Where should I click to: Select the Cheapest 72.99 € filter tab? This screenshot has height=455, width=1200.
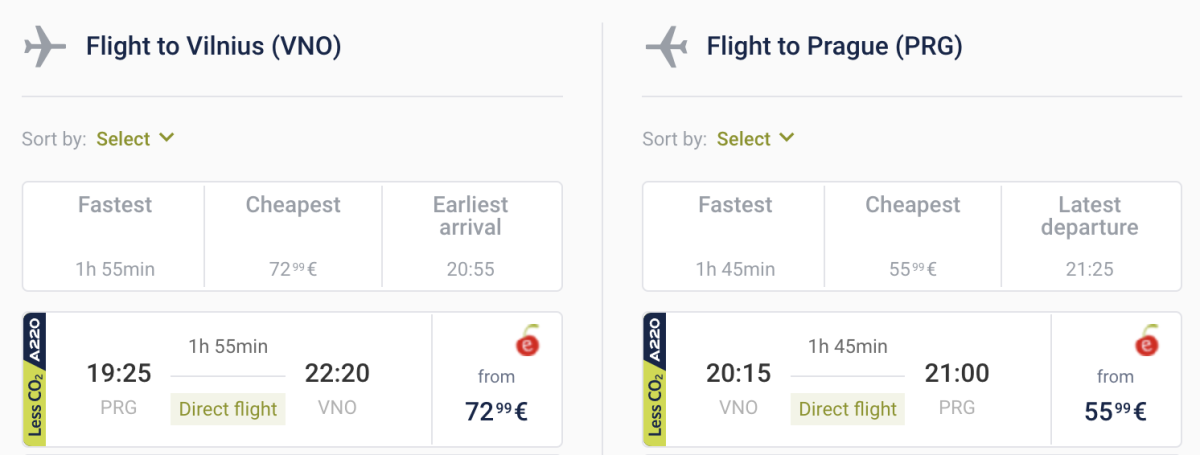click(293, 236)
